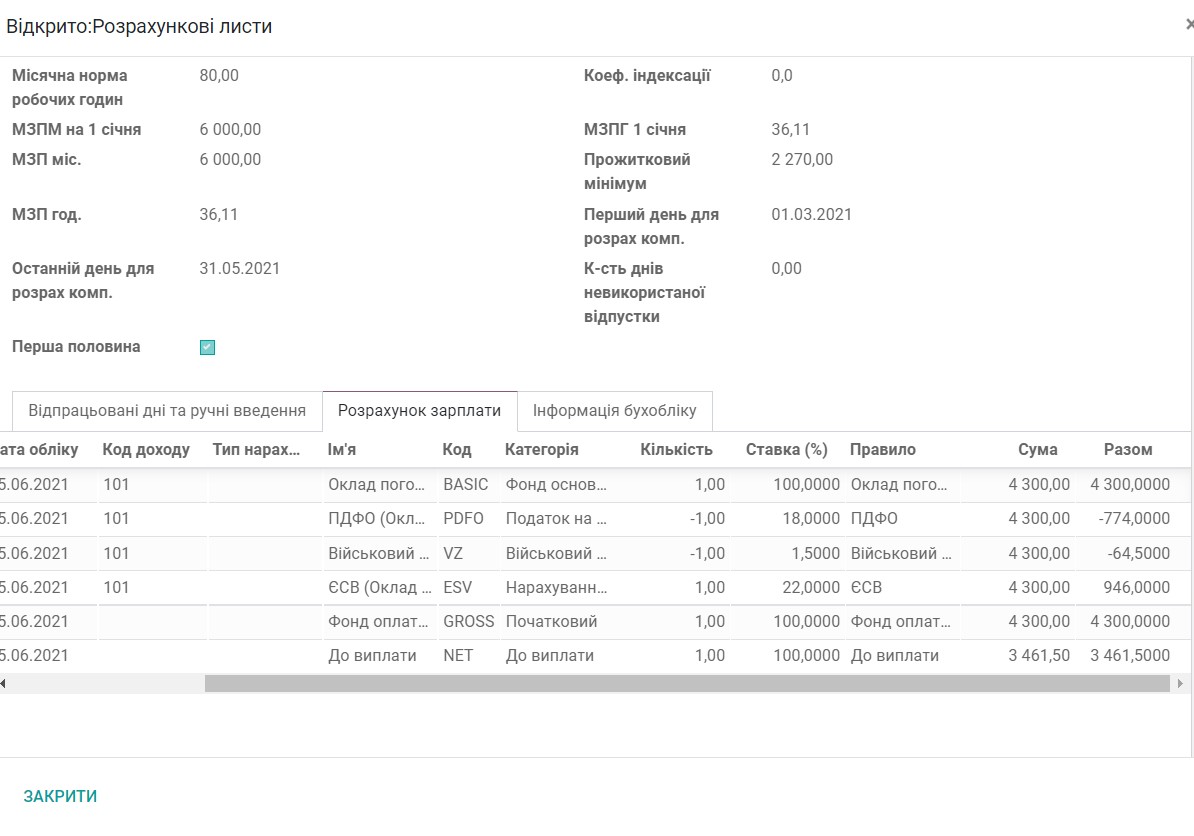
Task: Click the left scroll arrow of the table
Action: point(5,684)
